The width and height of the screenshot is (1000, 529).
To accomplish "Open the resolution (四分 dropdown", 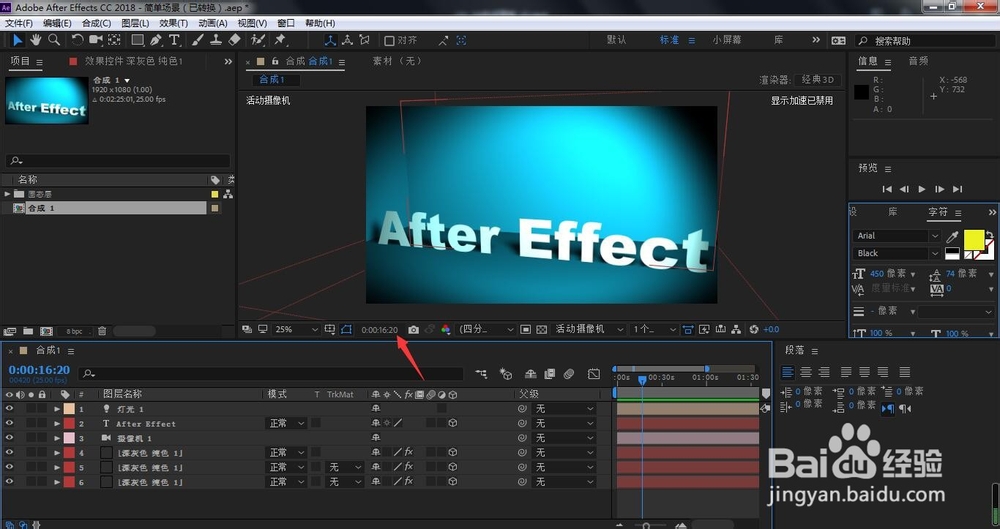I will click(486, 329).
